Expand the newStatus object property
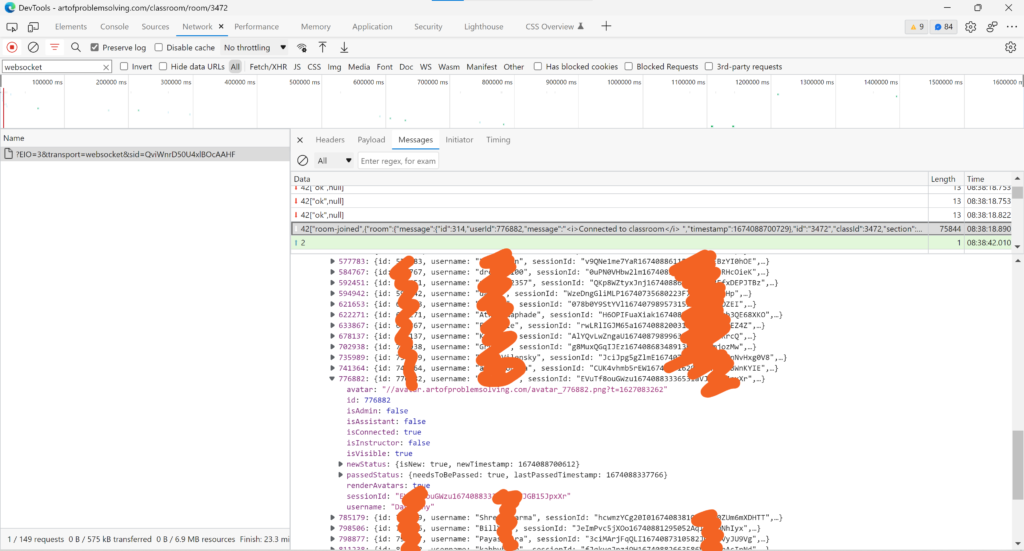The image size is (1024, 551). point(342,464)
